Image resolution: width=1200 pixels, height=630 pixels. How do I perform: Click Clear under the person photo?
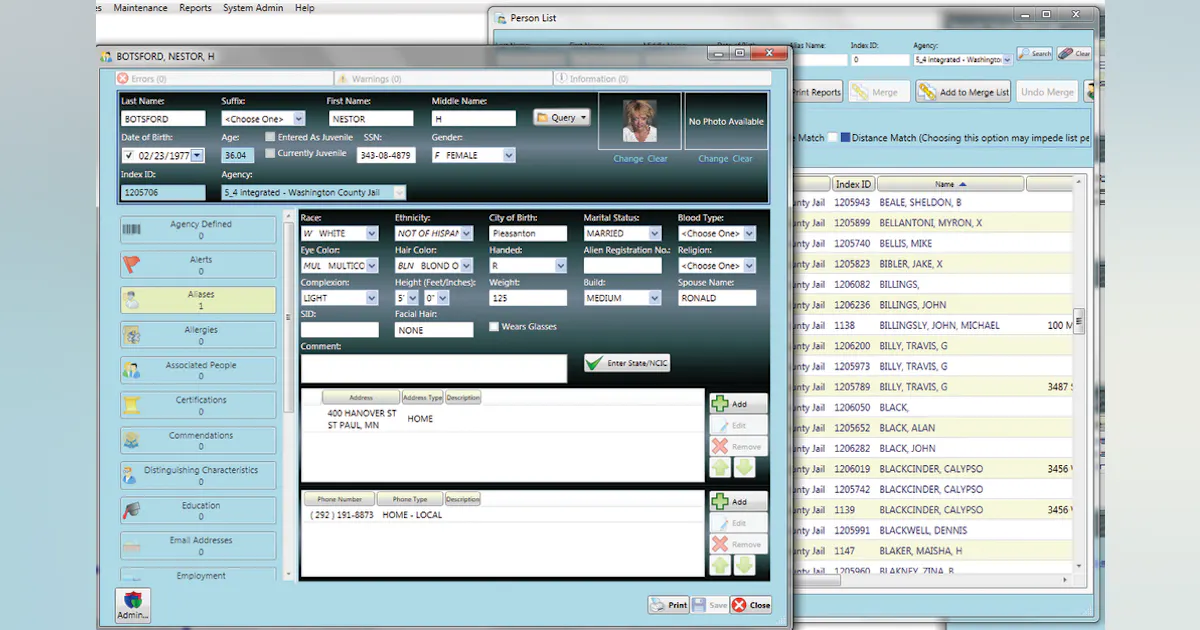(x=657, y=159)
